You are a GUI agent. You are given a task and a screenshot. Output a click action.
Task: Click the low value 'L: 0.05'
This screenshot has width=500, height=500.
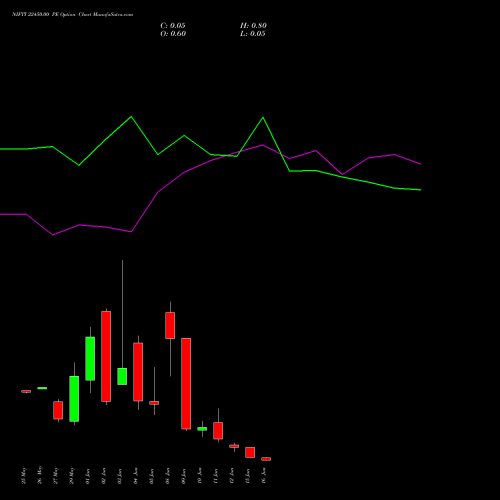pos(253,34)
